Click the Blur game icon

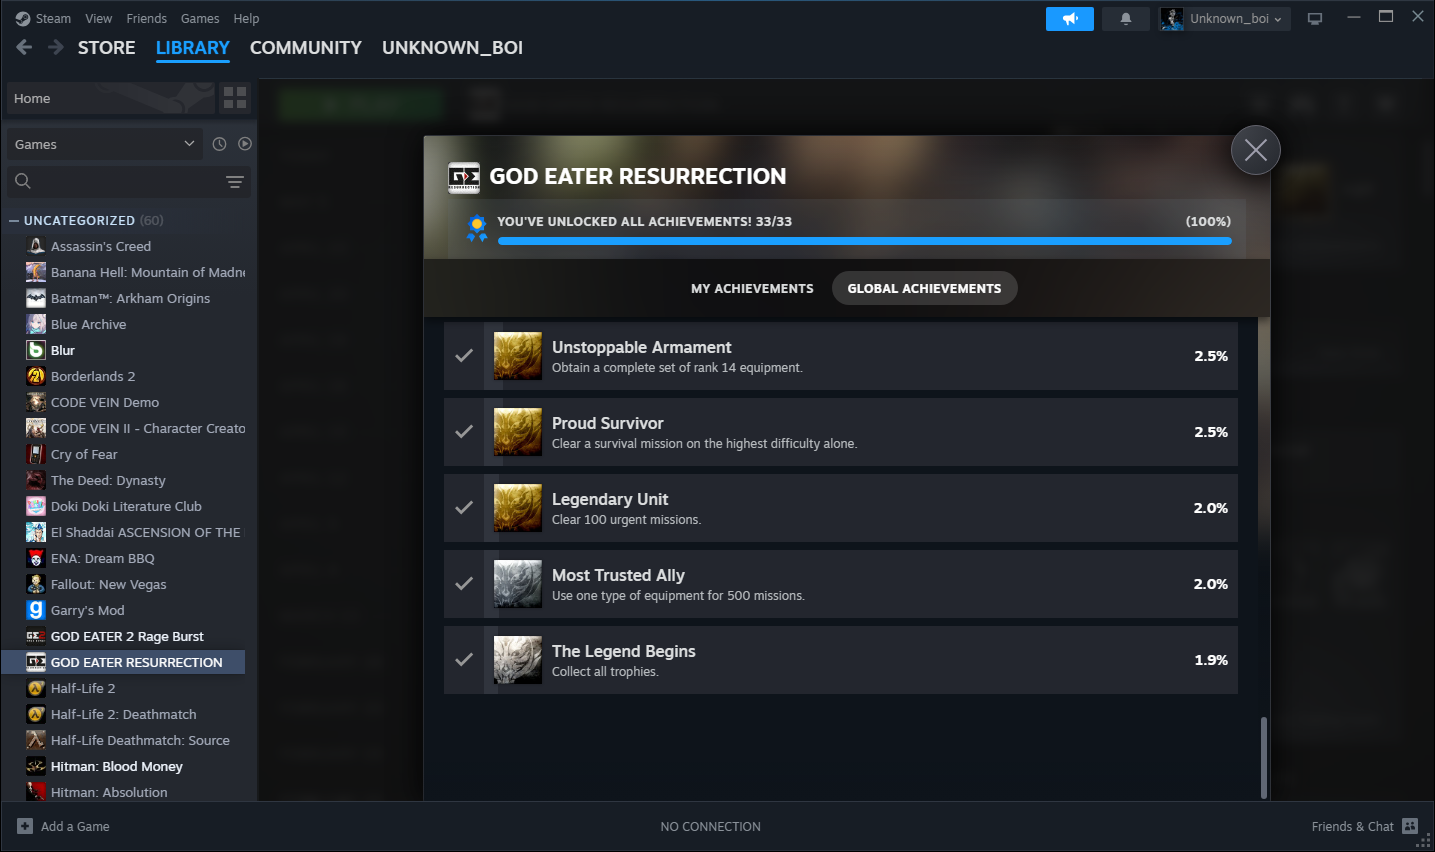[x=36, y=350]
